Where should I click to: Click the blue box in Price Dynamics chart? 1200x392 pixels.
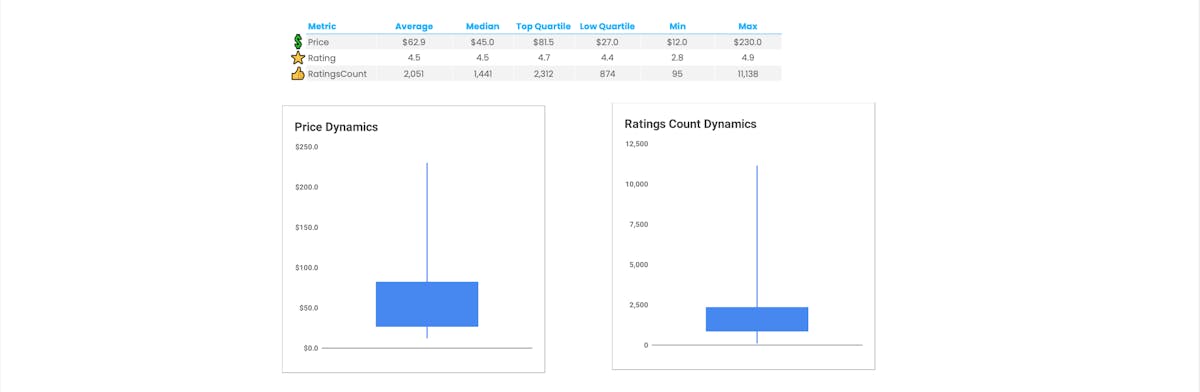pyautogui.click(x=427, y=304)
